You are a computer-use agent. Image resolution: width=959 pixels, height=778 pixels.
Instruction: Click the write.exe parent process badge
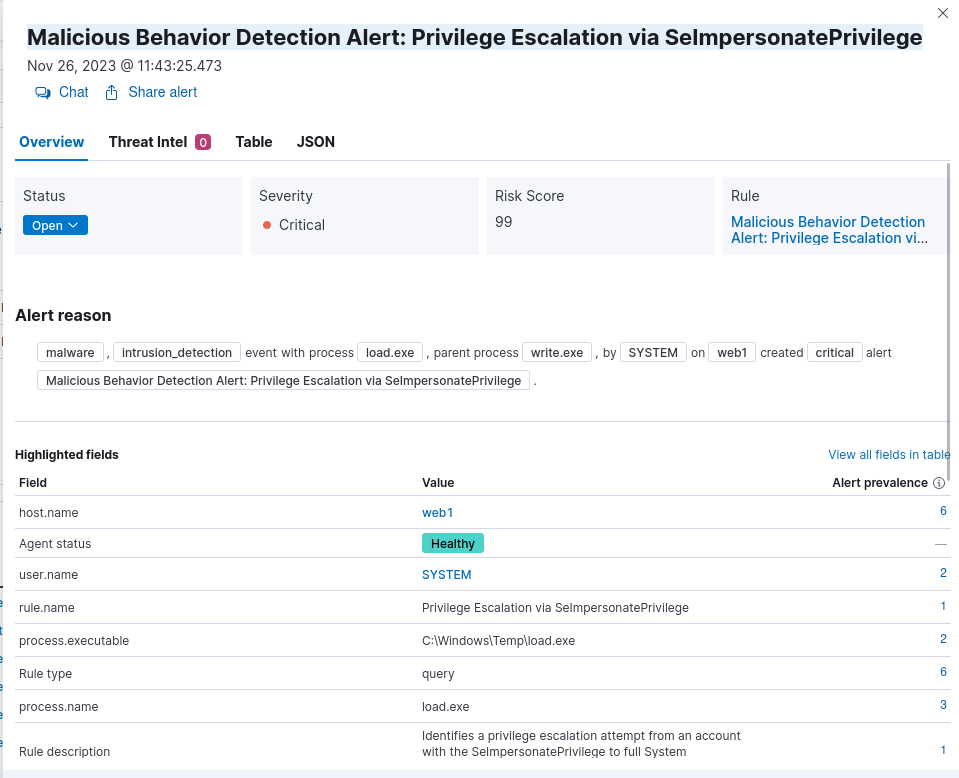(557, 353)
